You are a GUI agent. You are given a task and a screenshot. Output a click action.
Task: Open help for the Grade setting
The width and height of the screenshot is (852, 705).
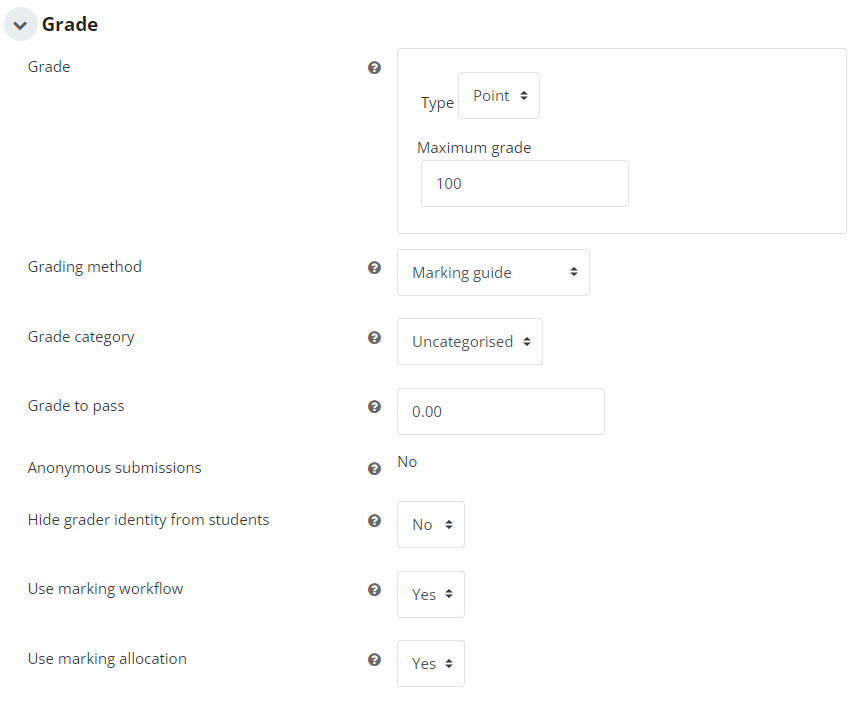point(374,67)
